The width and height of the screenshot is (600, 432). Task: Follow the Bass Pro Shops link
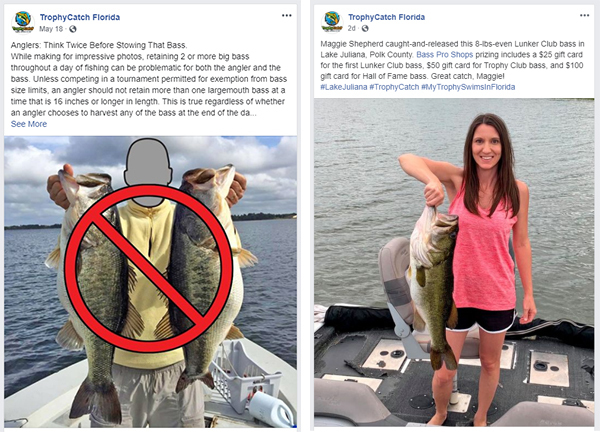coord(445,55)
